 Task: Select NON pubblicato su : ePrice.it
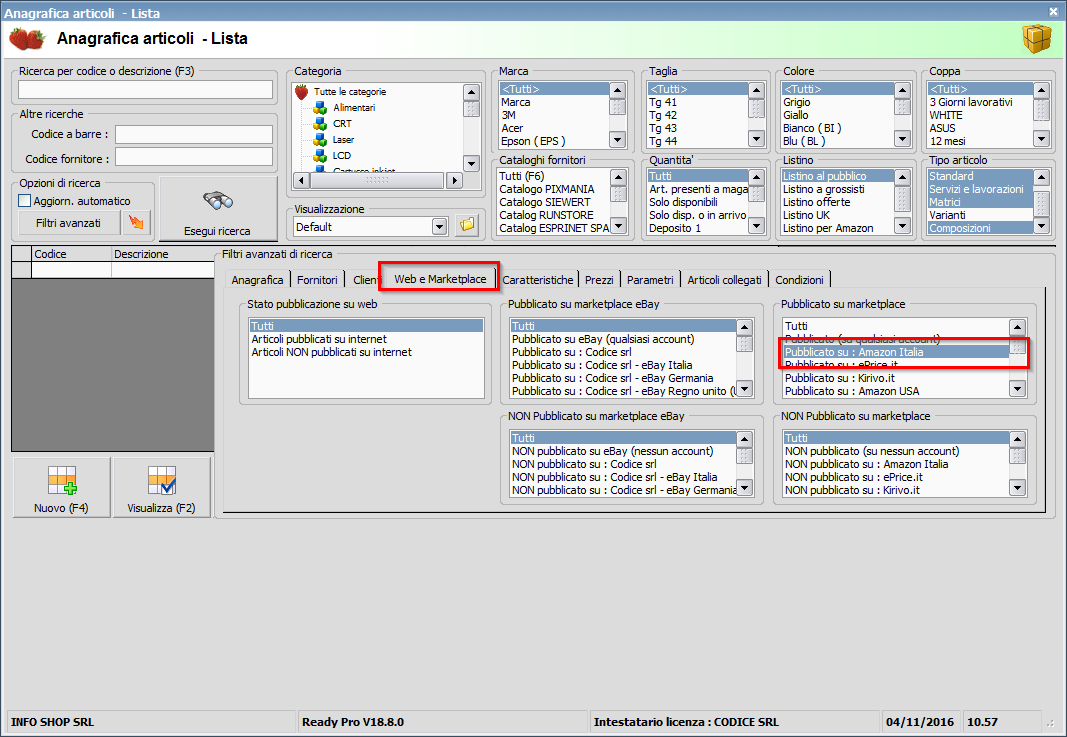pos(896,477)
